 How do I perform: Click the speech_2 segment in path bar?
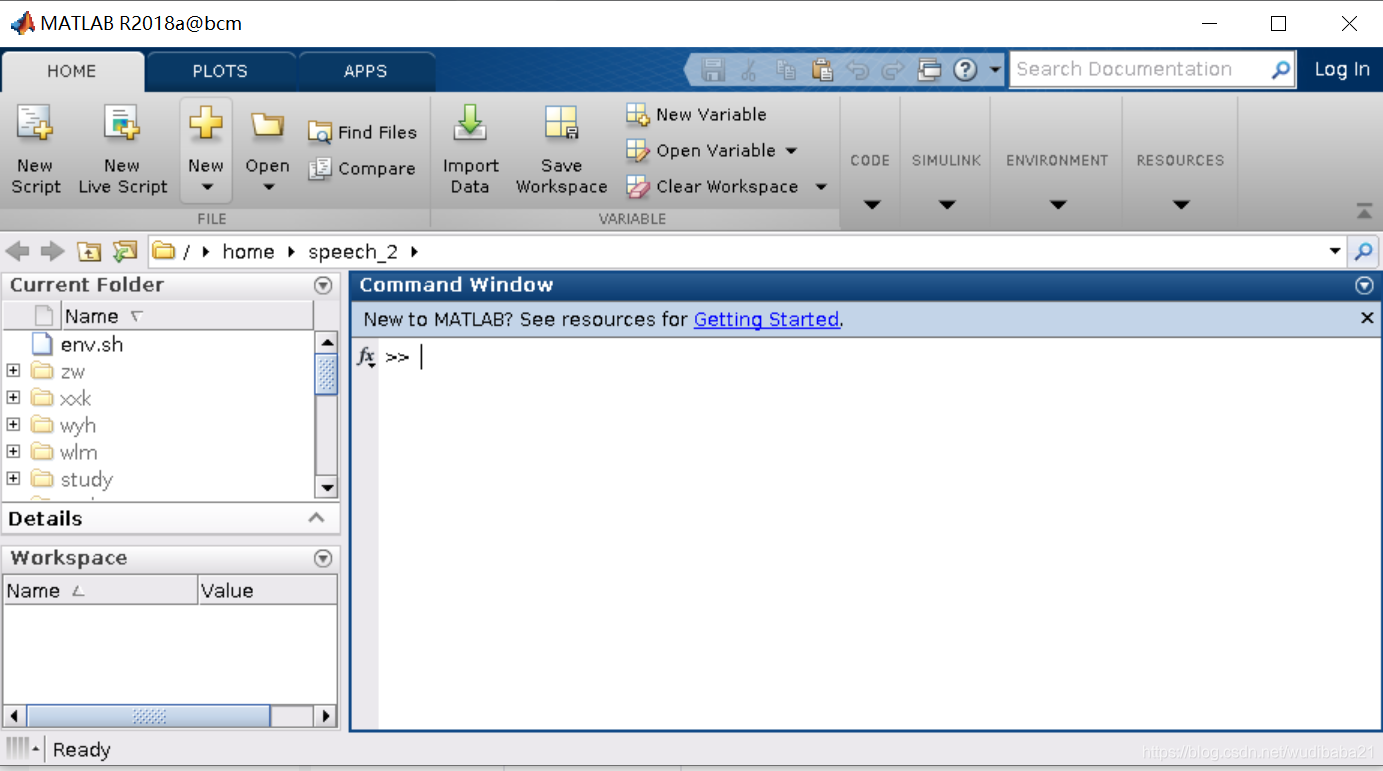coord(353,252)
